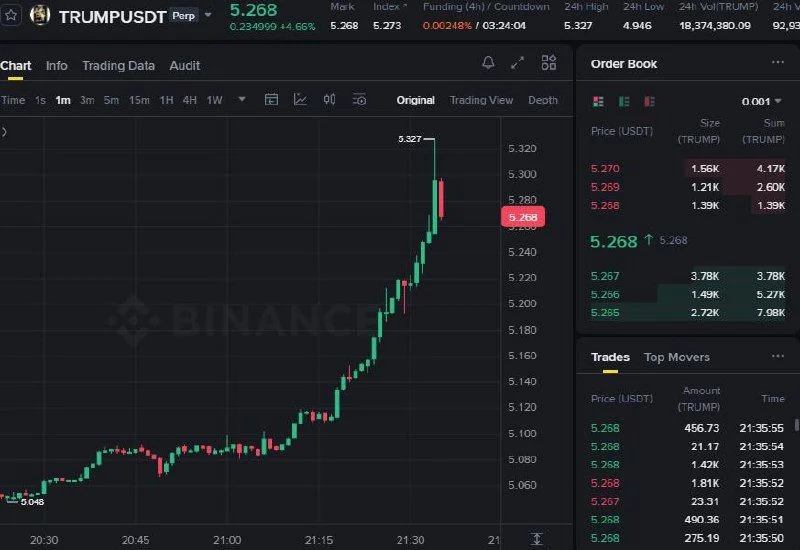Select the 1s chart interval

click(40, 100)
